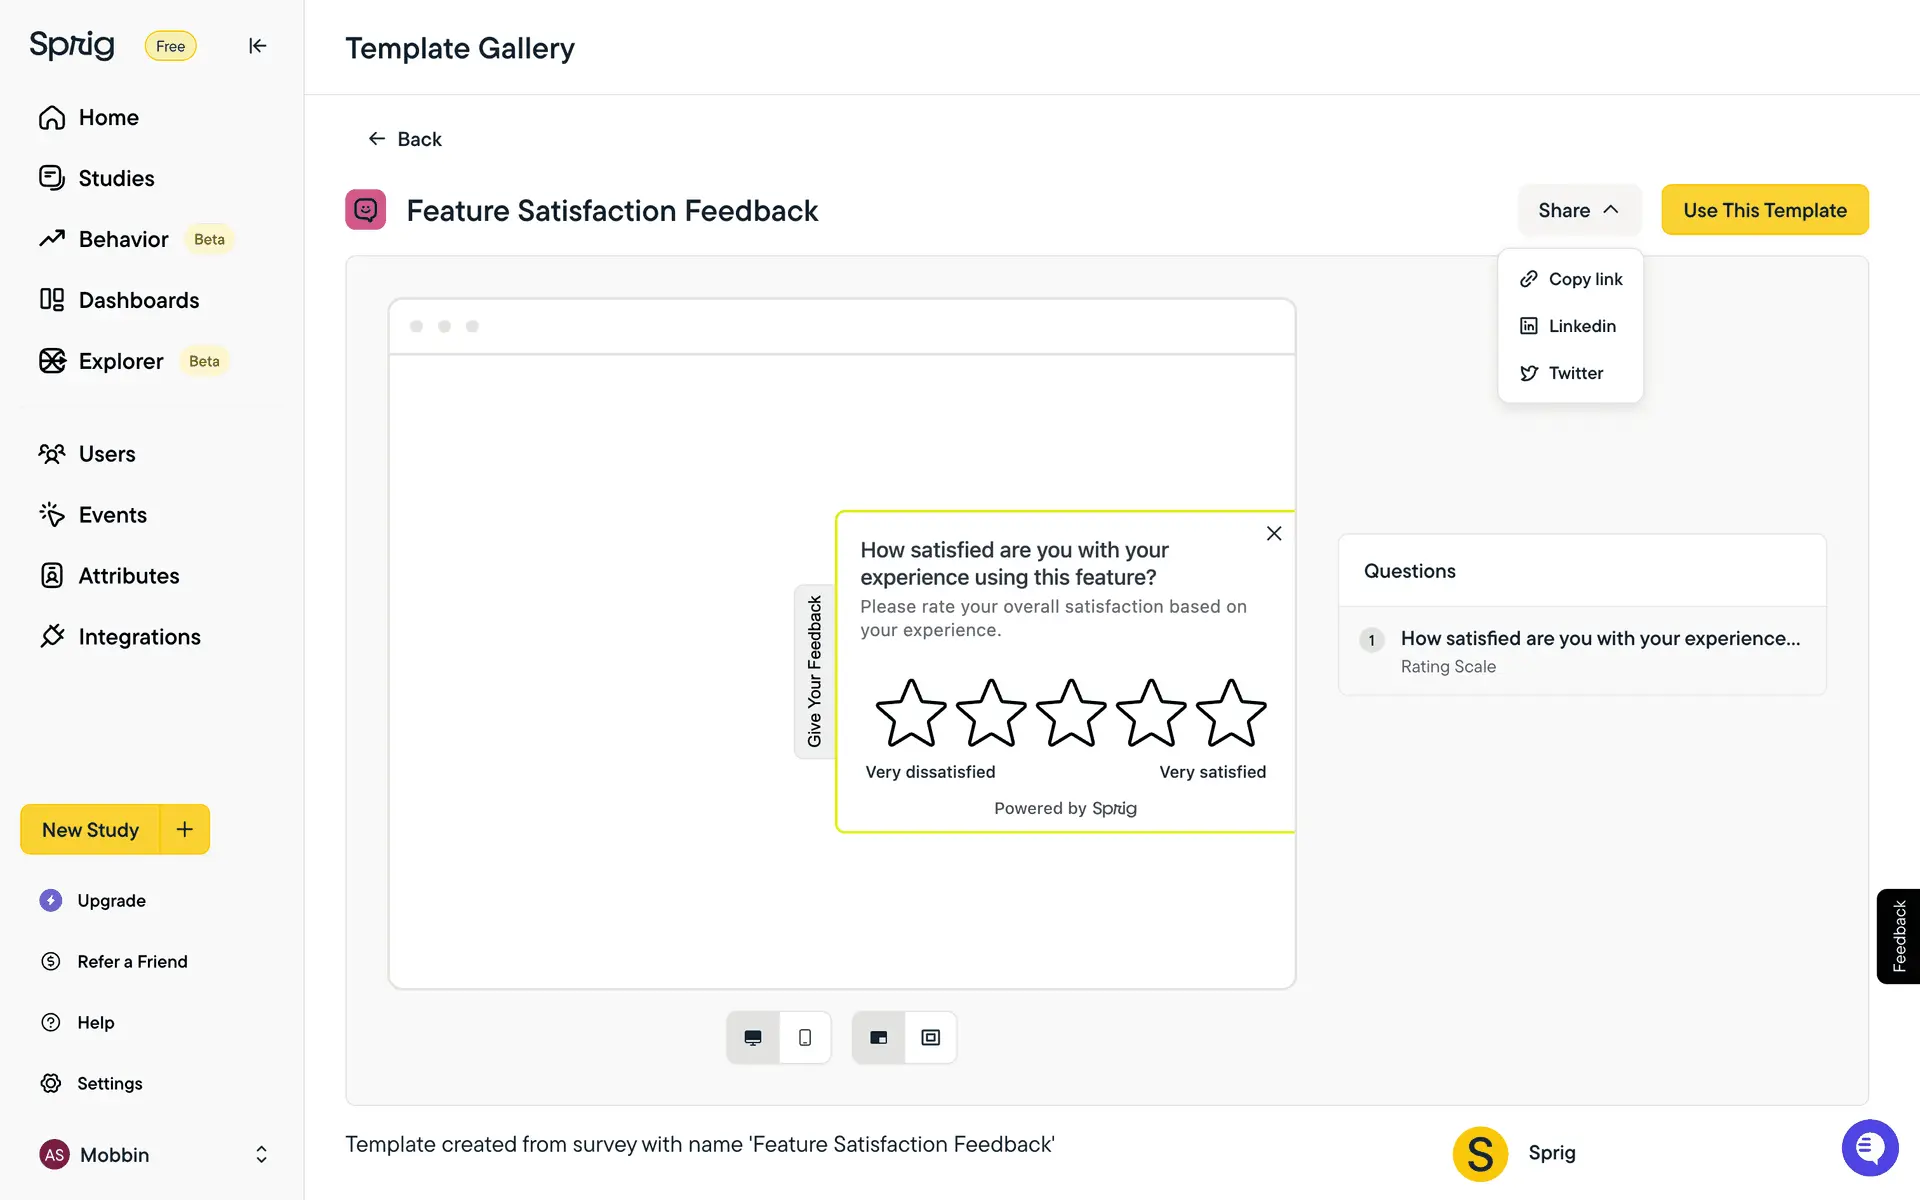Click the third rating star
The height and width of the screenshot is (1200, 1920).
(x=1071, y=714)
